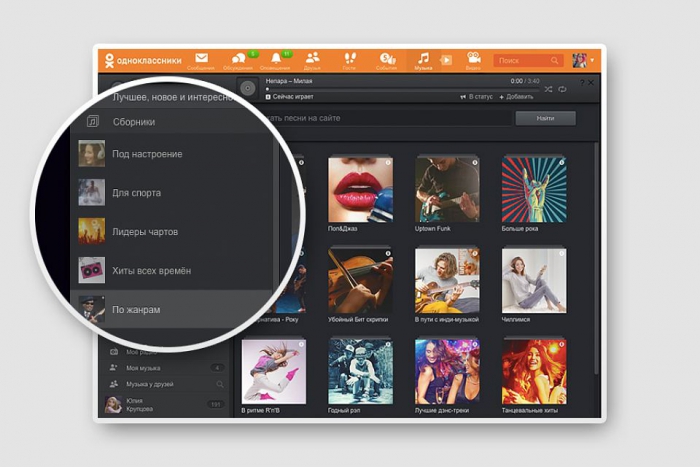Open the Лучшие дэнс-треки cover
This screenshot has width=700, height=467.
(447, 371)
